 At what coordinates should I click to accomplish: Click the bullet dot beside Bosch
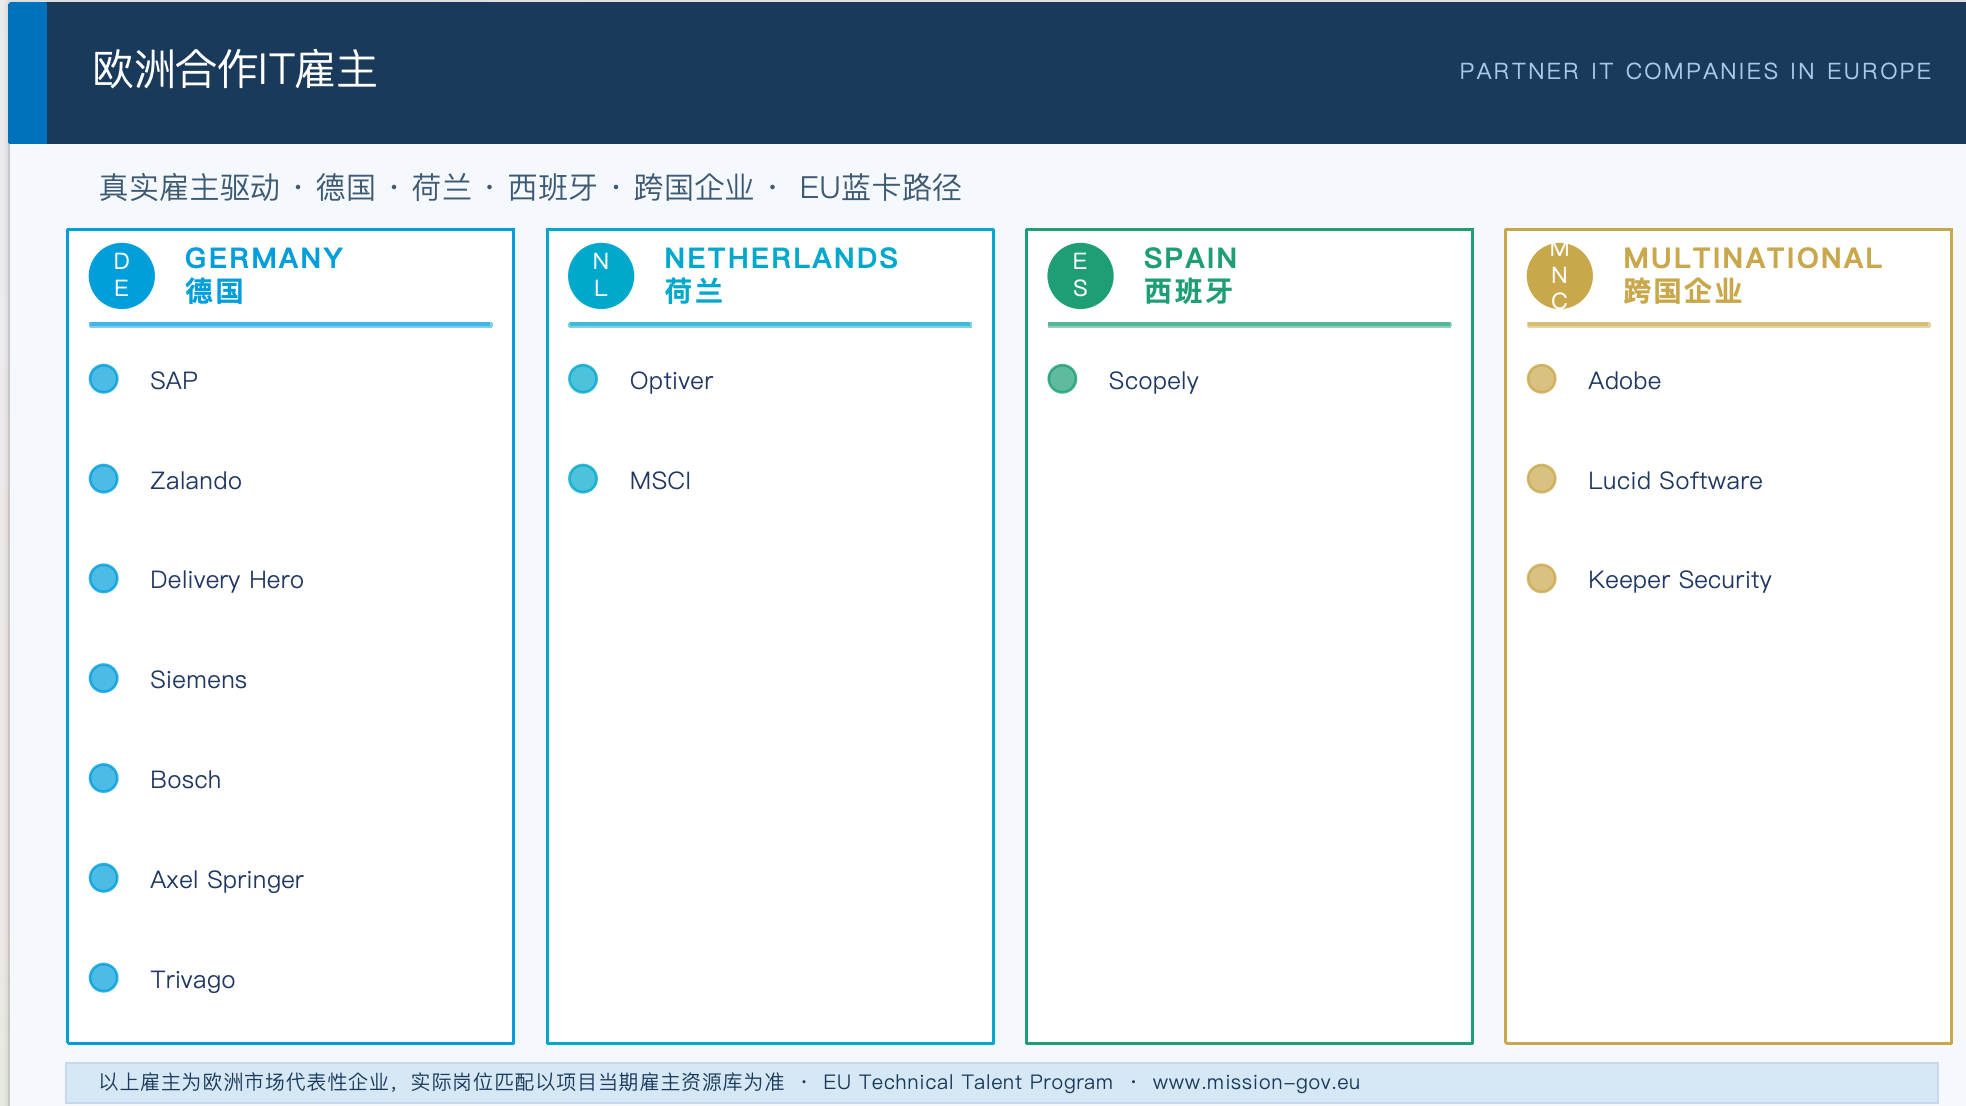pyautogui.click(x=104, y=778)
